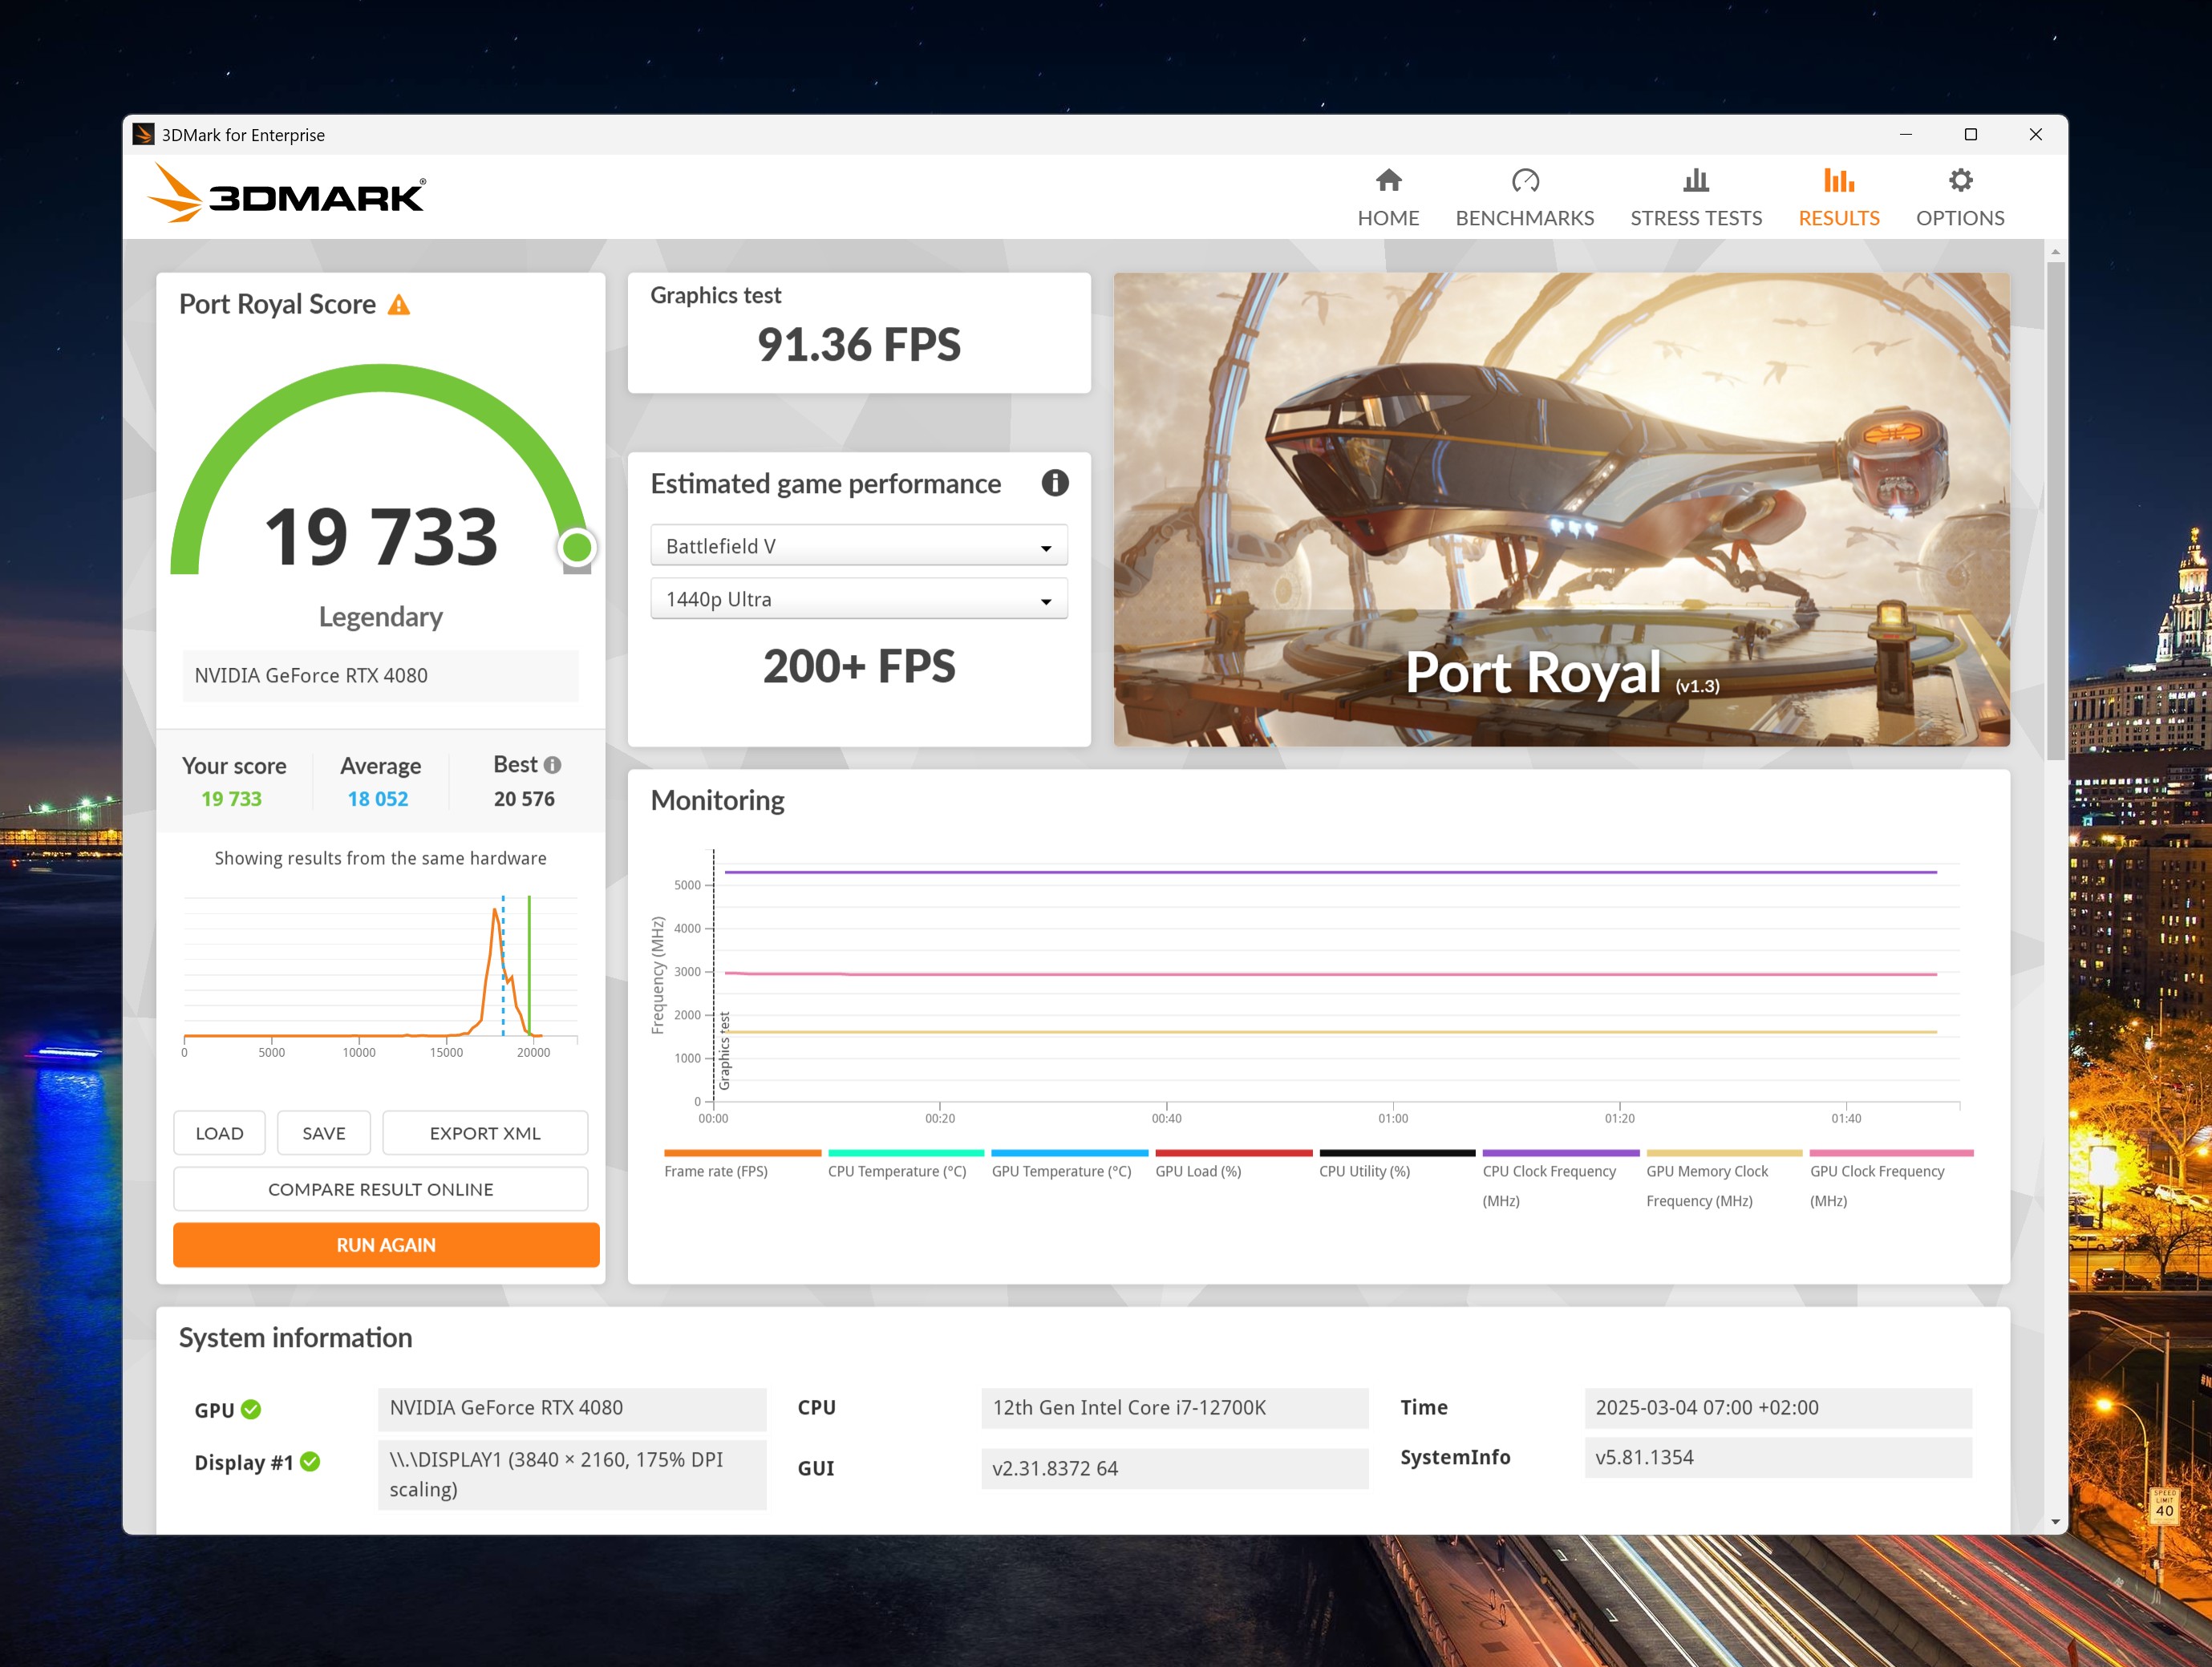
Task: Click the 3DMark app icon in title bar
Action: pyautogui.click(x=143, y=134)
